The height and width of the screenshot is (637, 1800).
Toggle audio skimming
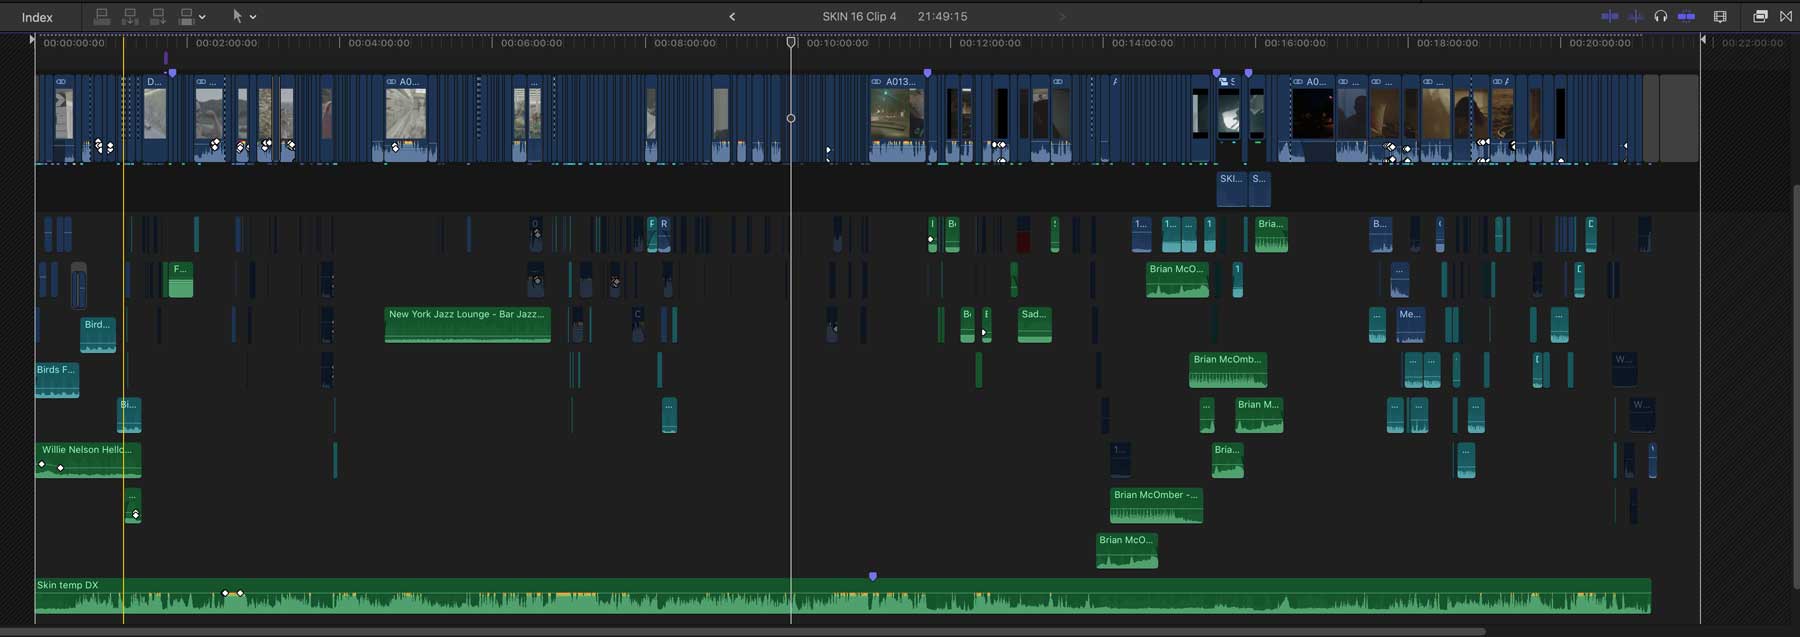[1636, 16]
